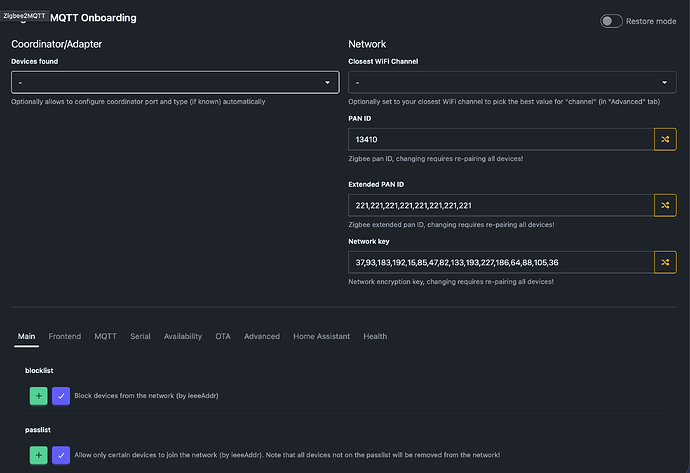The image size is (690, 473).
Task: Switch to the Availability tab
Action: 183,336
